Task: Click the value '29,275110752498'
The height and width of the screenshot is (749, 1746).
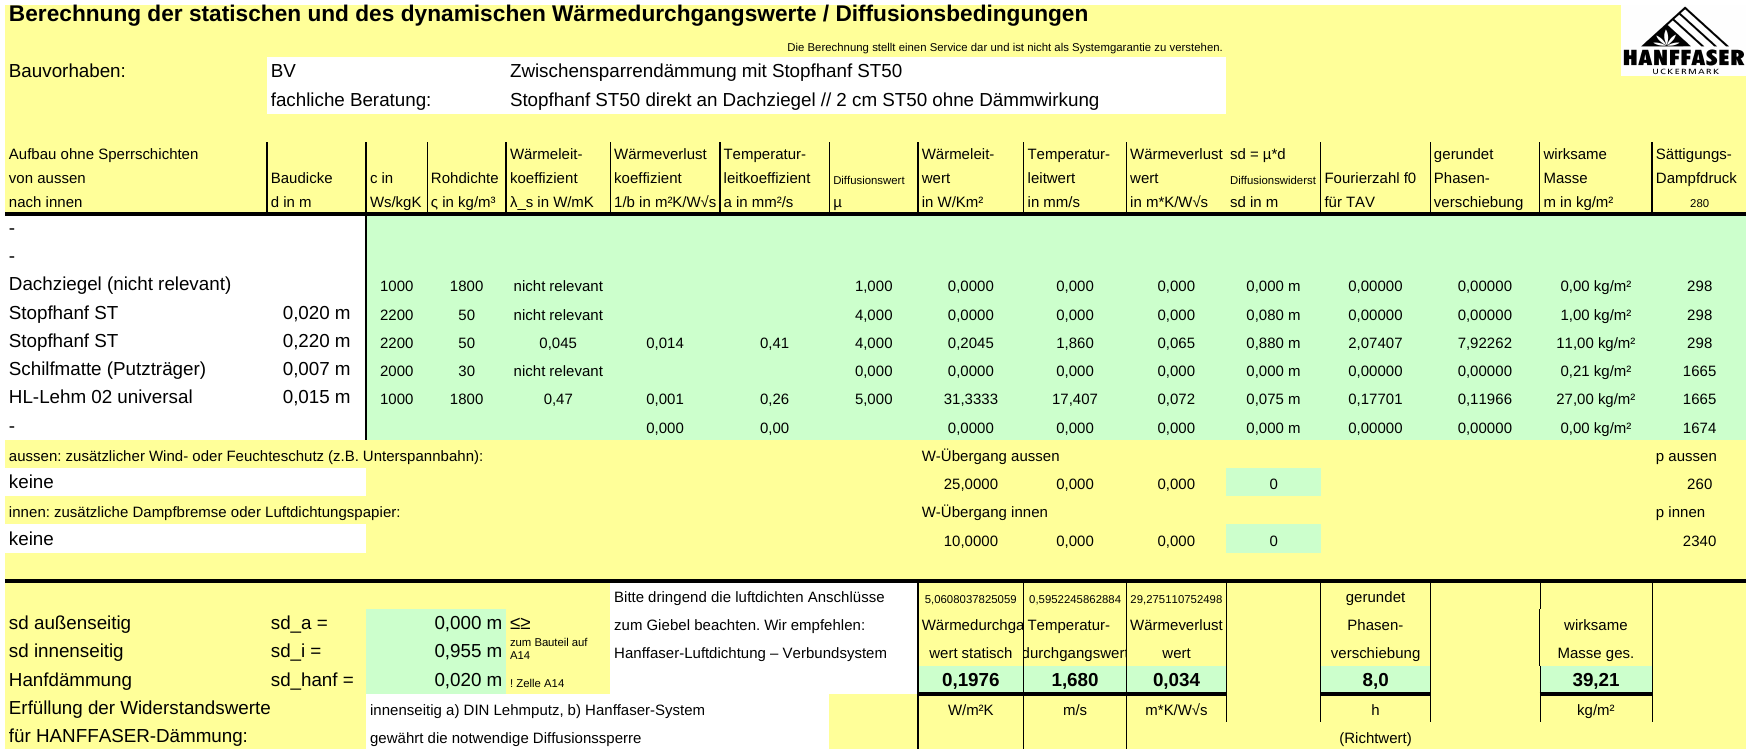Action: tap(1176, 600)
